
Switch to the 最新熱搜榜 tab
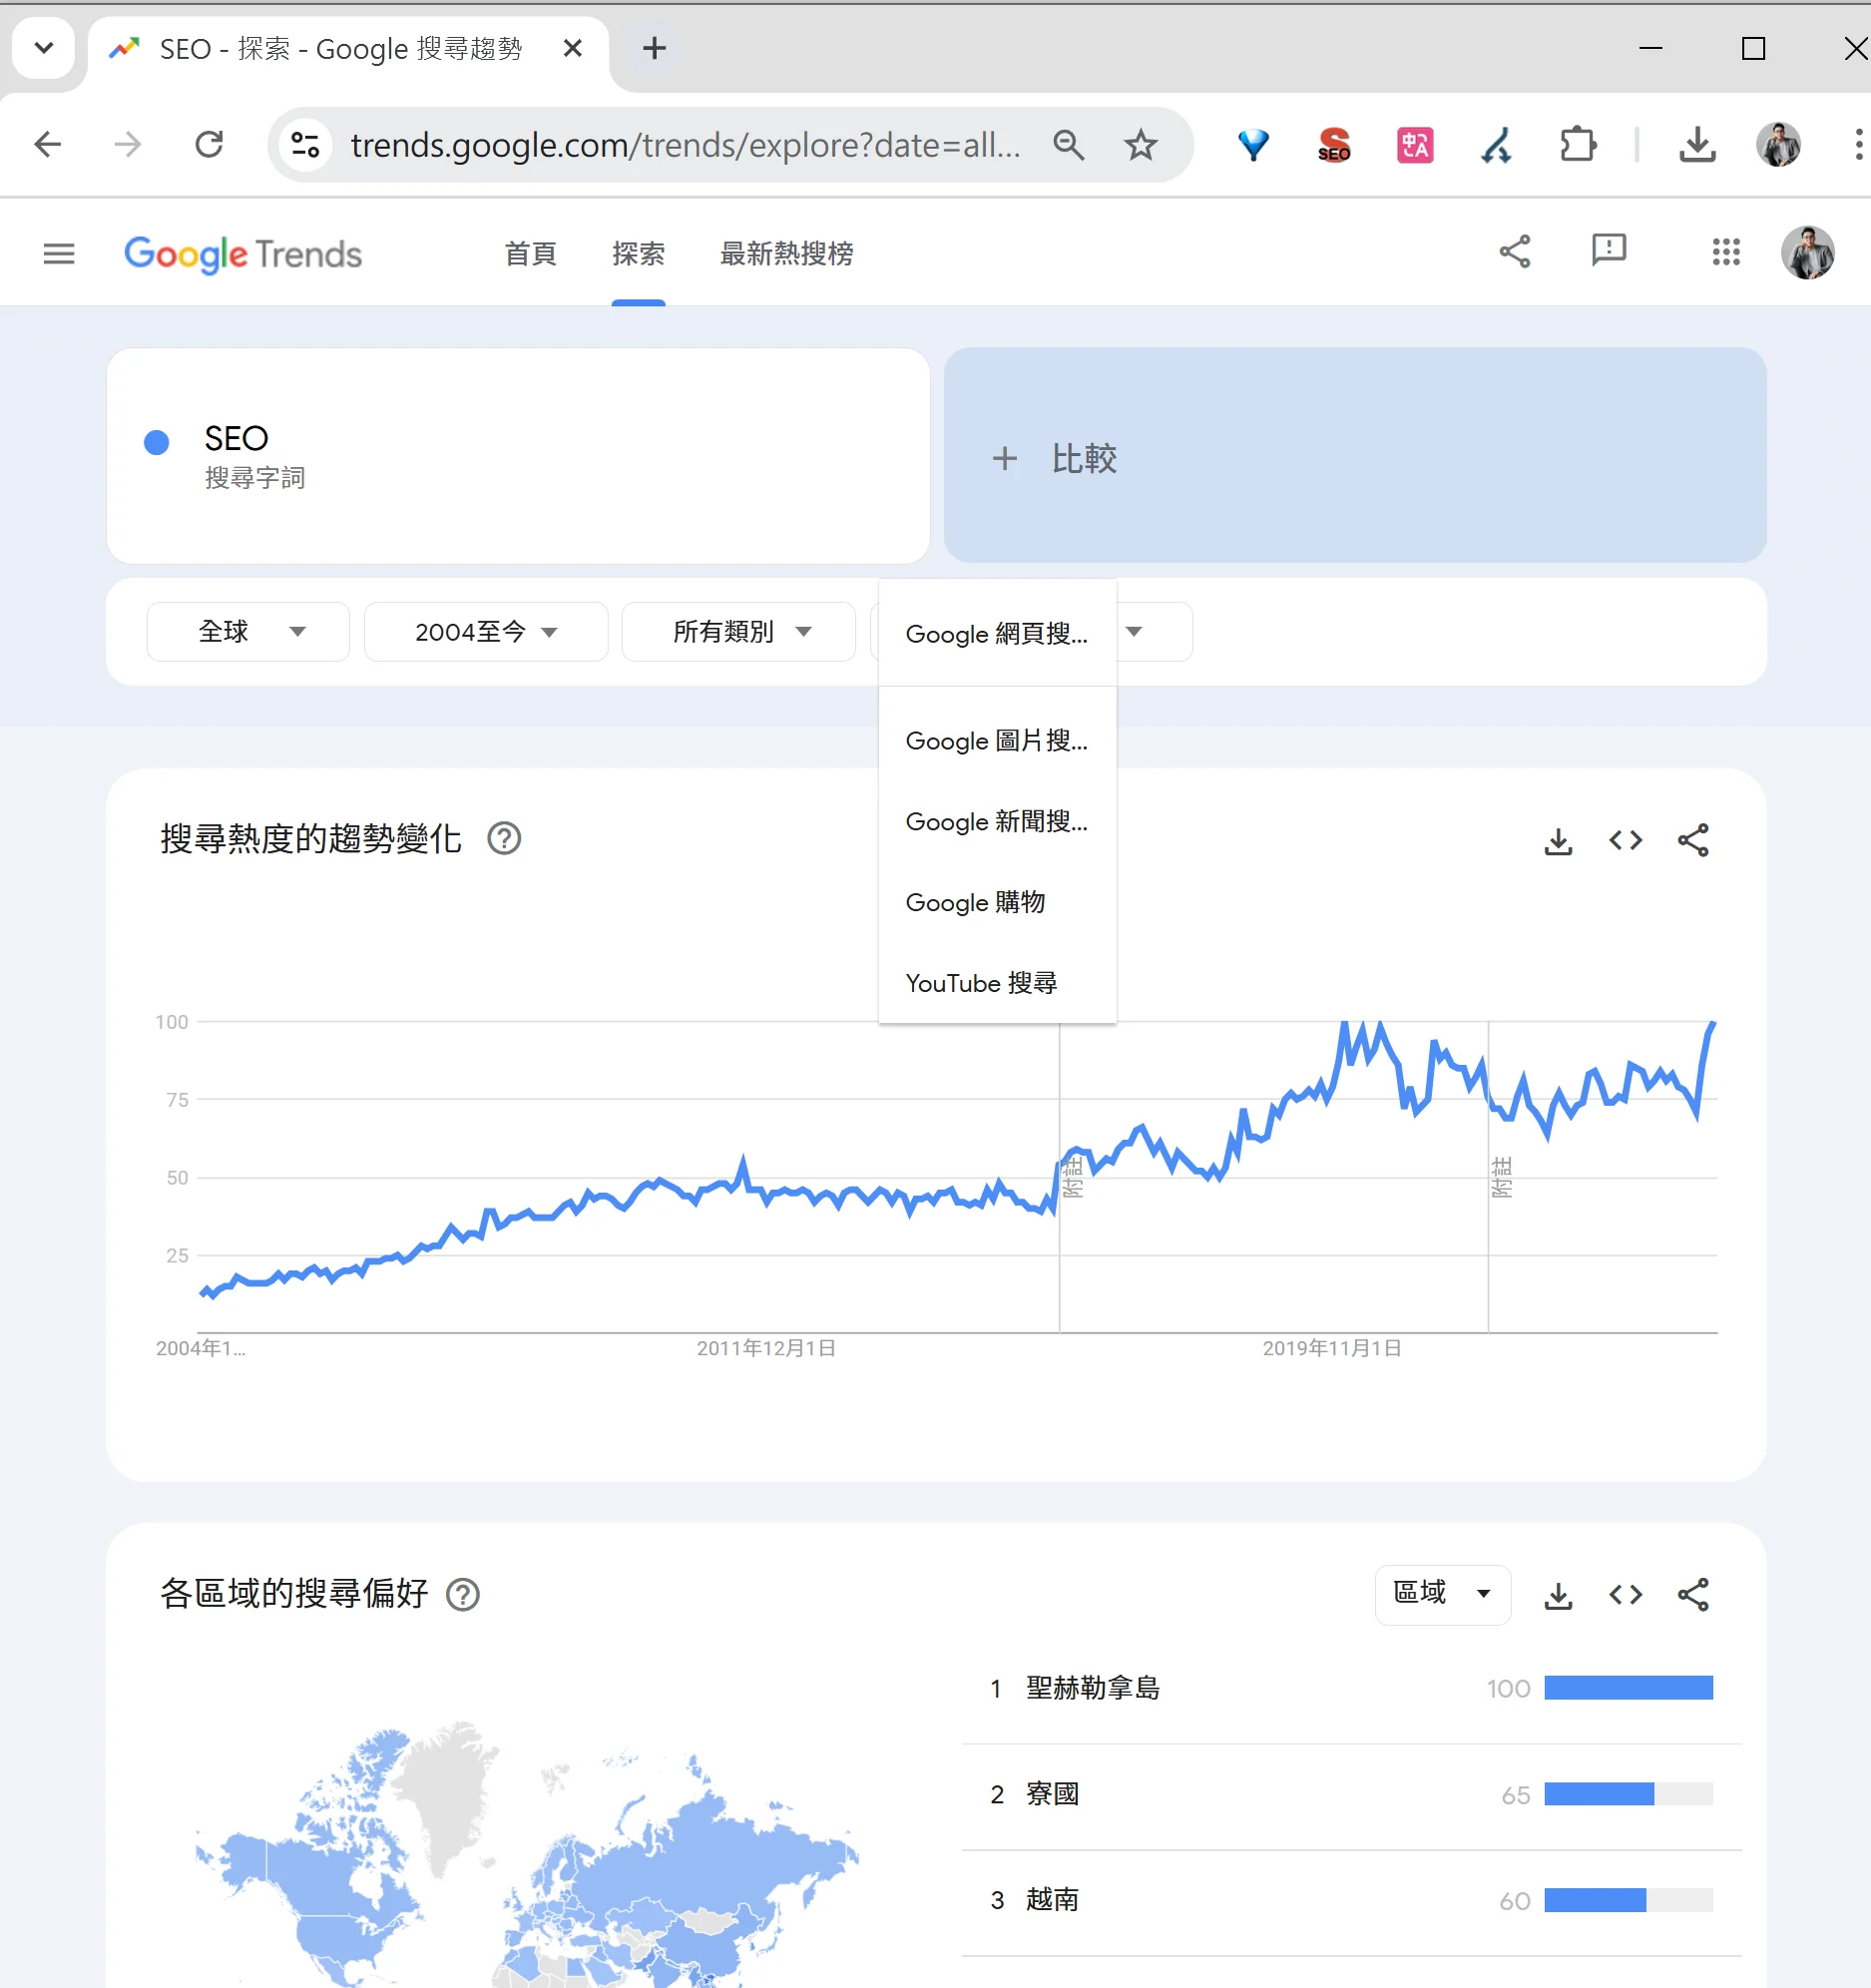[786, 254]
